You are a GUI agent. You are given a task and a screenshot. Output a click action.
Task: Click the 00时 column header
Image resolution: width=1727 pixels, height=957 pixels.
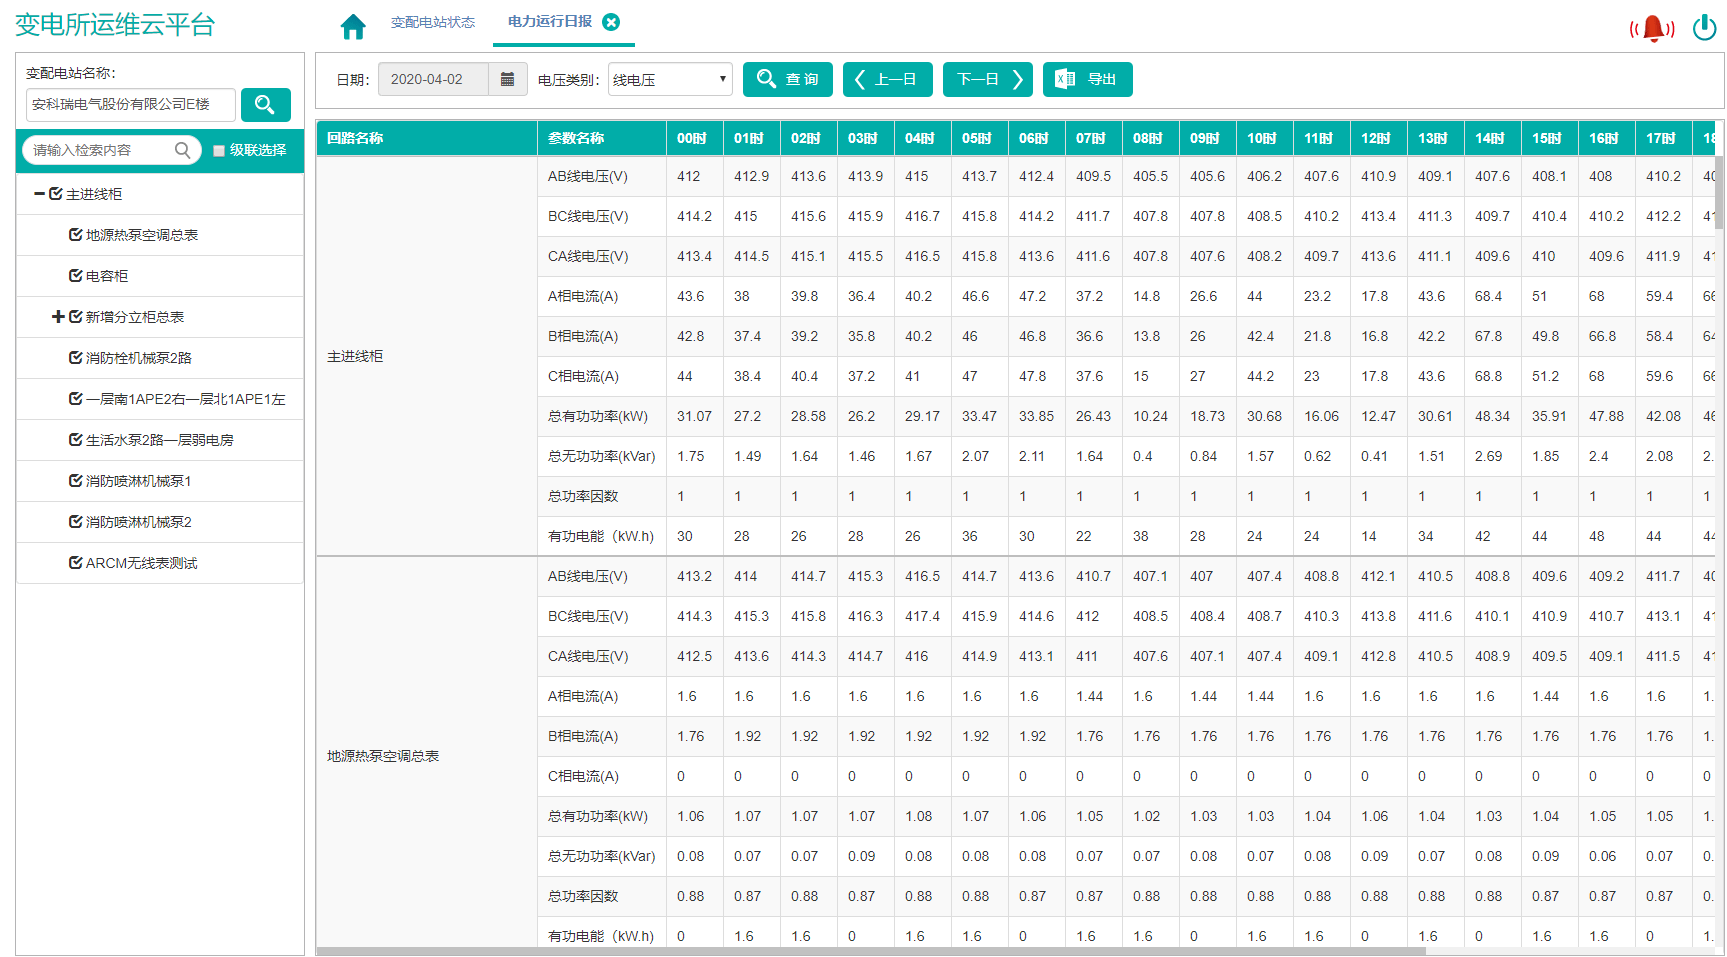pos(695,138)
